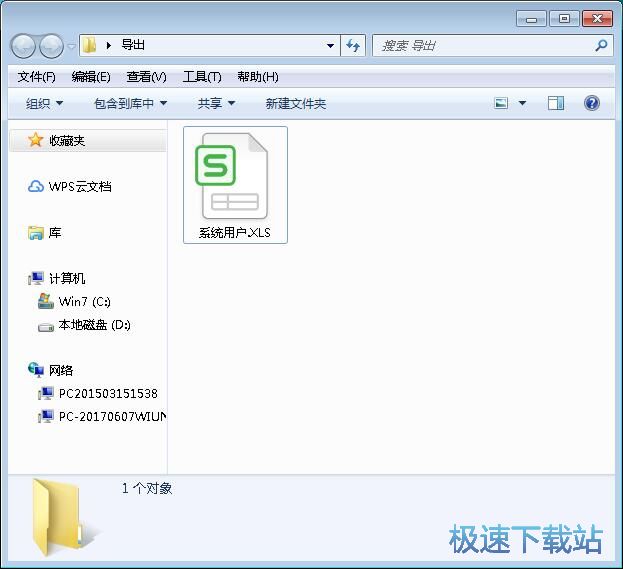
Task: Open network computer PC-20170607WIUN
Action: pos(112,416)
